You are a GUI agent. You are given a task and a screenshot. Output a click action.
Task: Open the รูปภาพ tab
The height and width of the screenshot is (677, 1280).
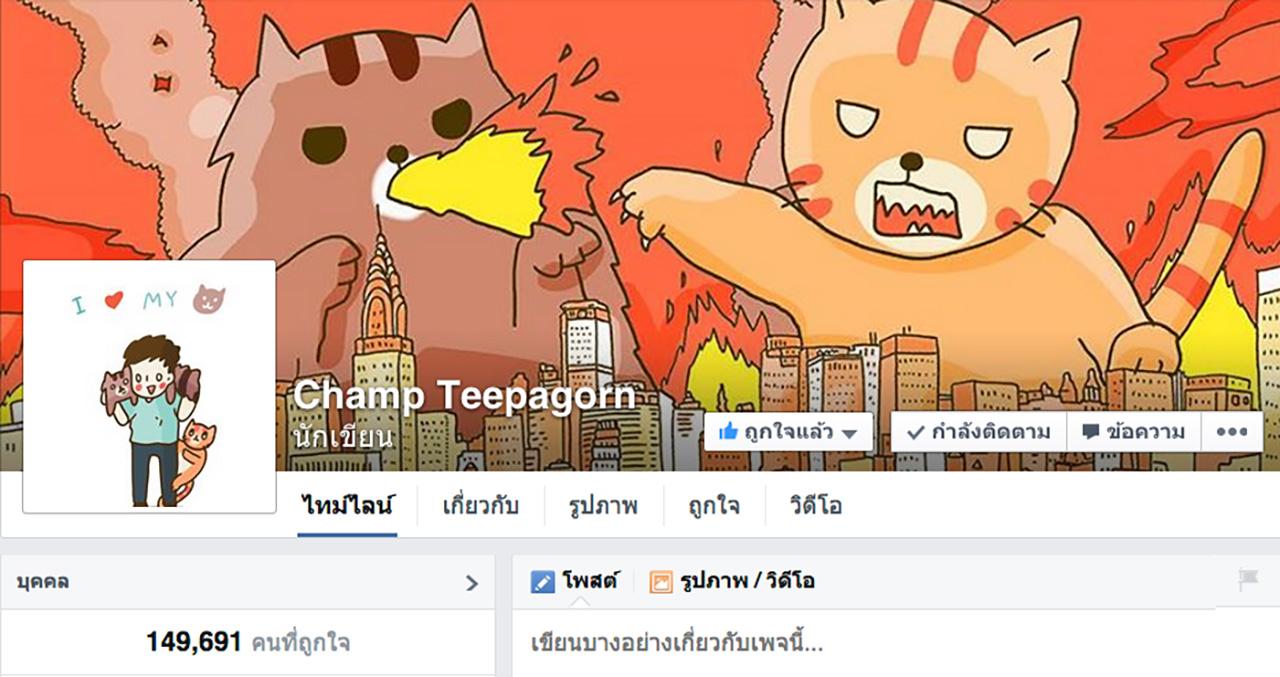pos(603,505)
